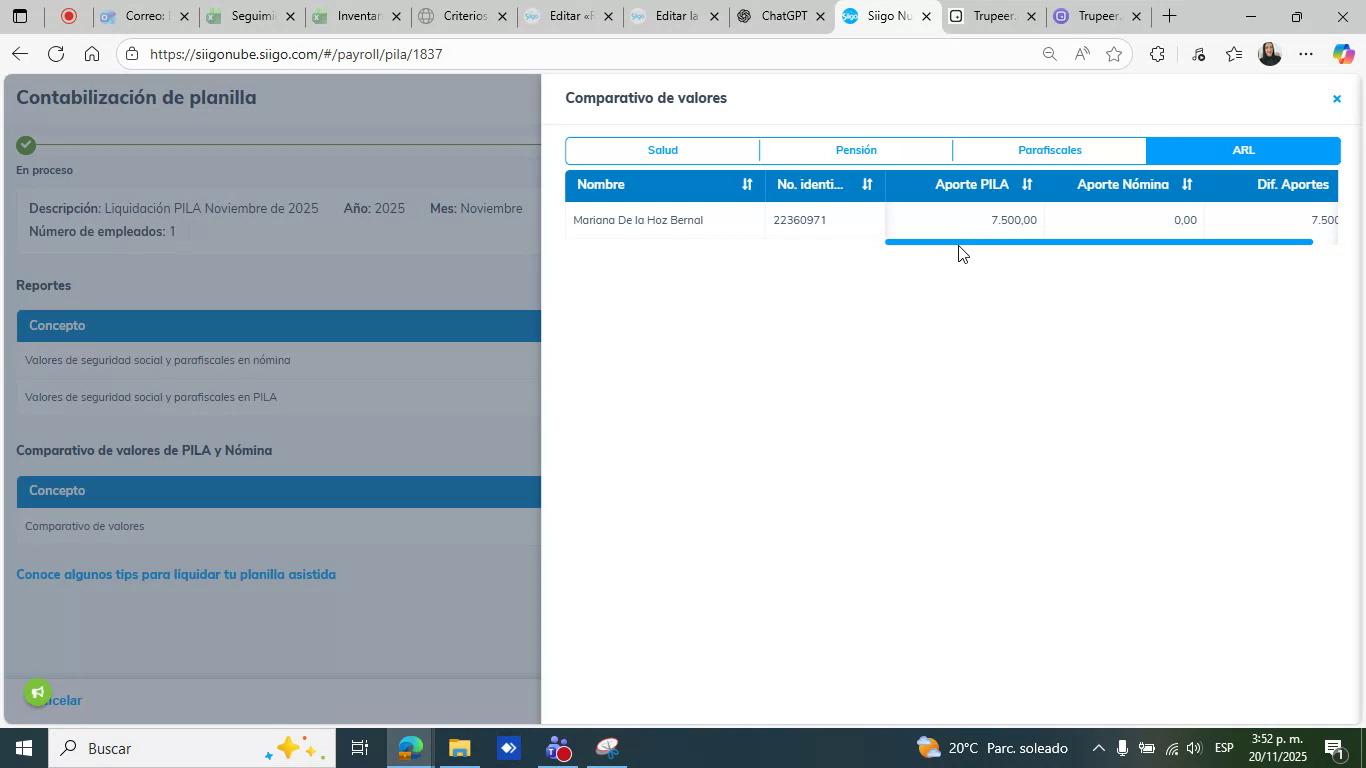Switch to the Inventar browser tab
Screen dimensions: 1366x768
(356, 16)
